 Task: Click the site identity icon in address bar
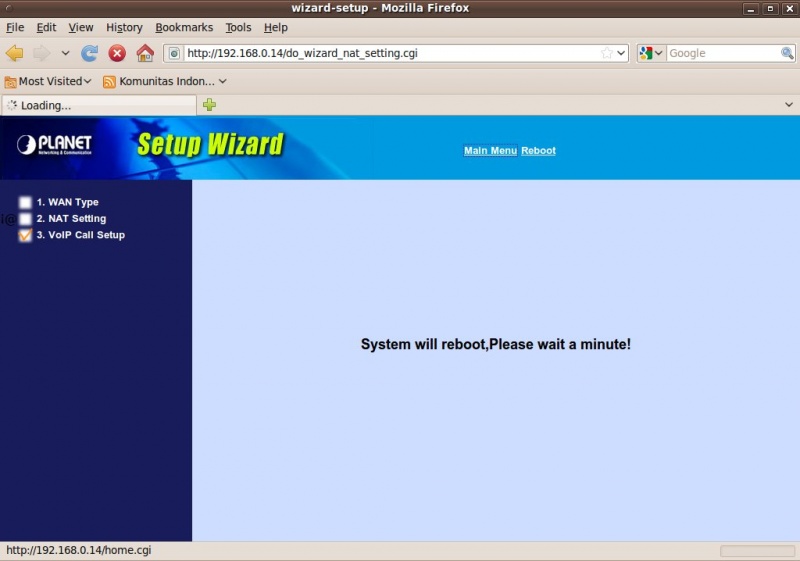pyautogui.click(x=174, y=53)
